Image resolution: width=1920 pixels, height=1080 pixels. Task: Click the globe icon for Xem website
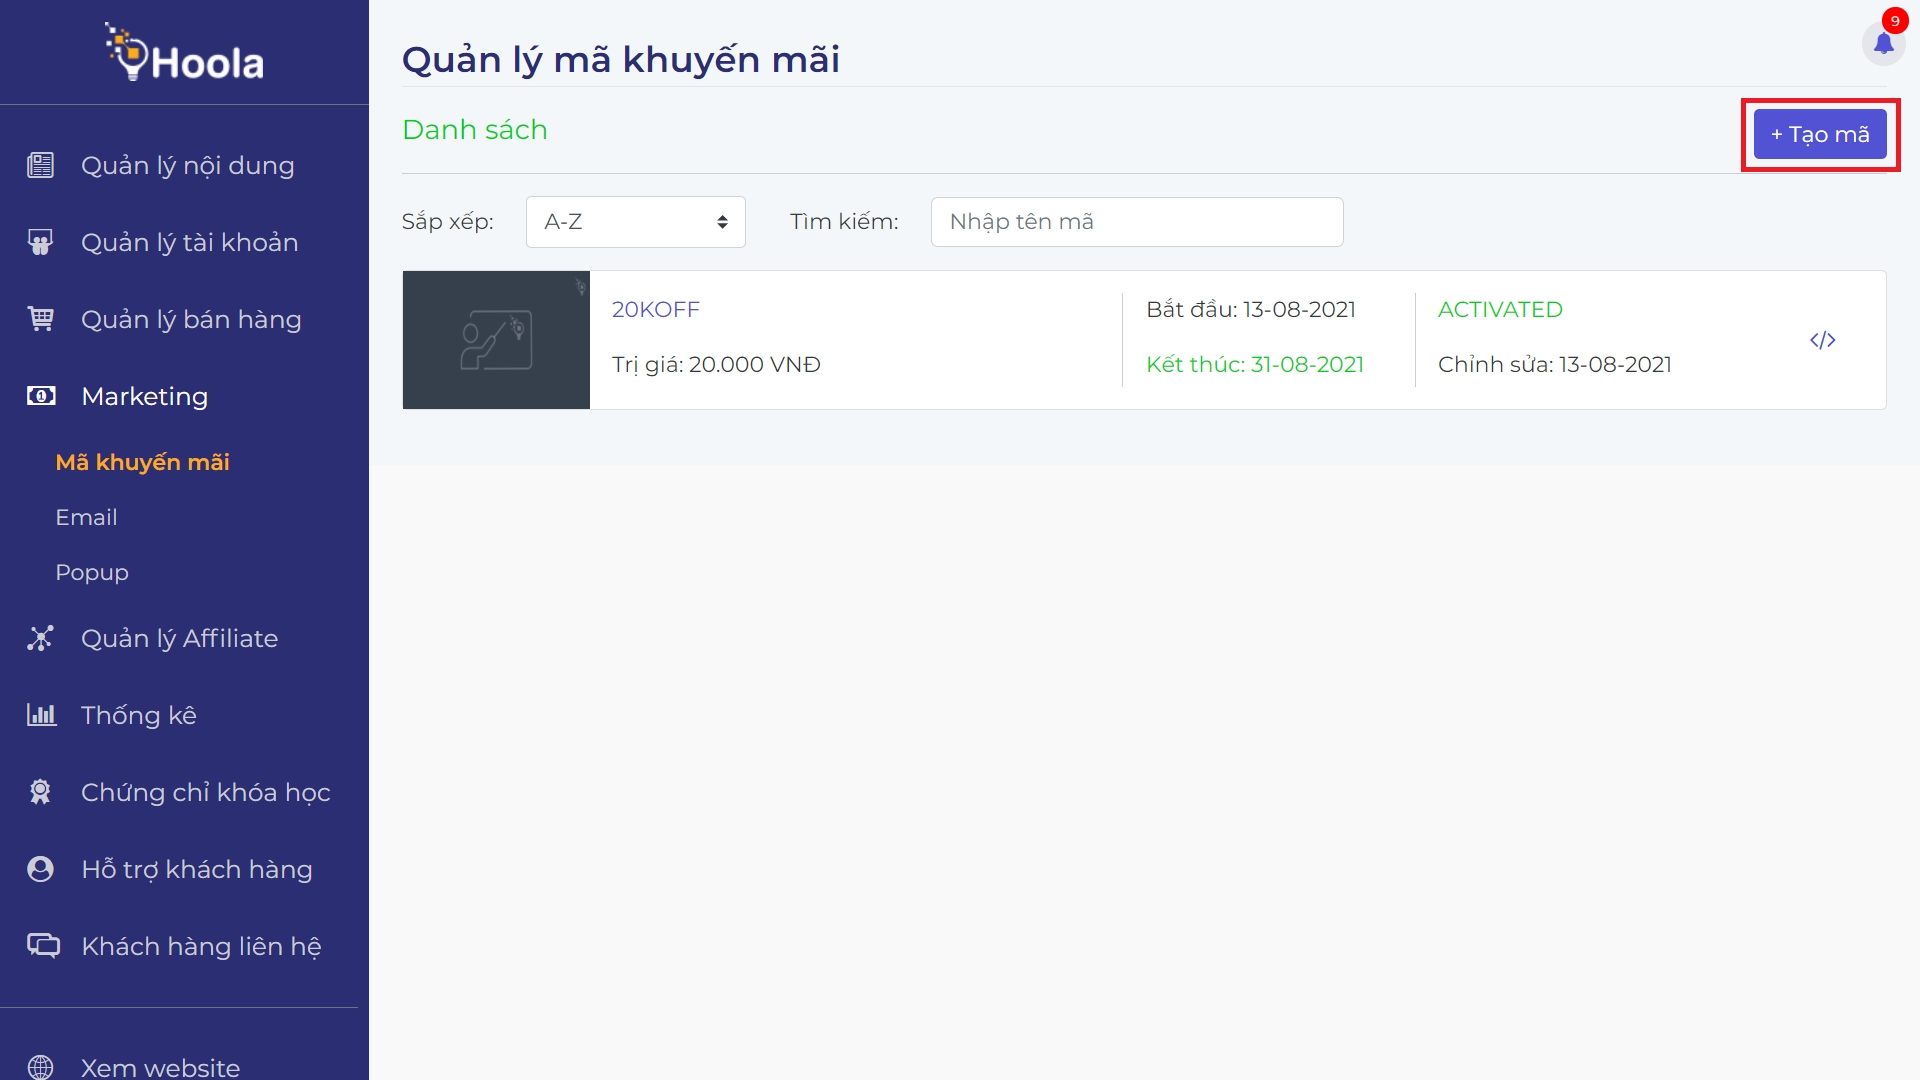[x=41, y=1066]
